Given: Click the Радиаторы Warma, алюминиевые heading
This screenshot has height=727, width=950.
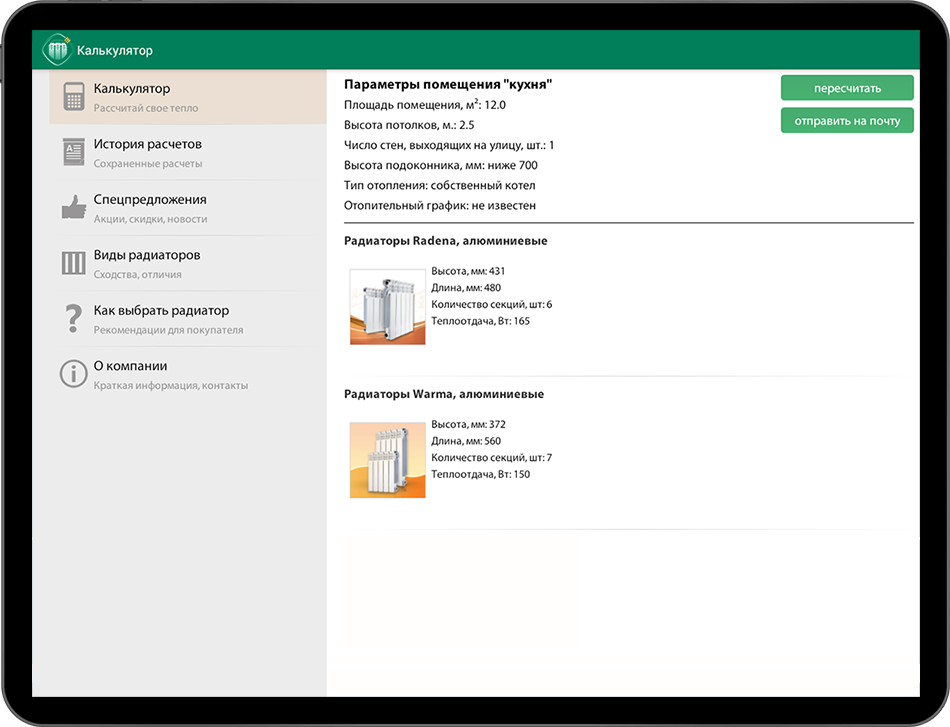Looking at the screenshot, I should pos(444,394).
